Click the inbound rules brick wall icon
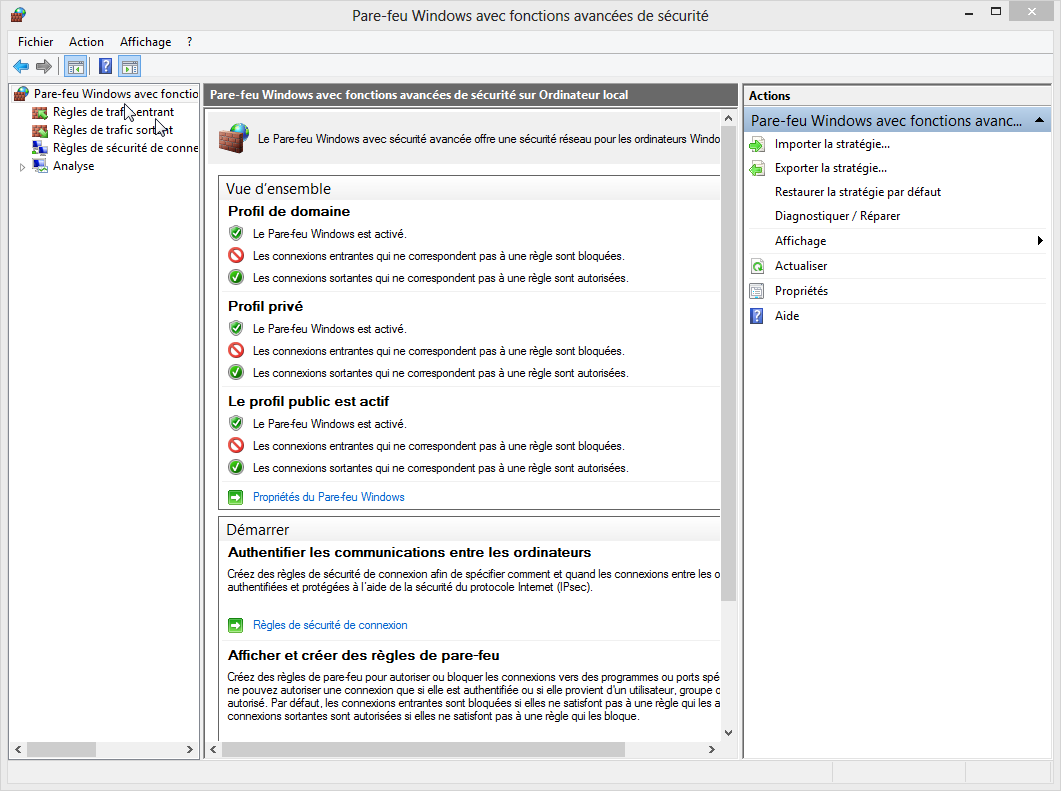The height and width of the screenshot is (791, 1061). point(40,112)
